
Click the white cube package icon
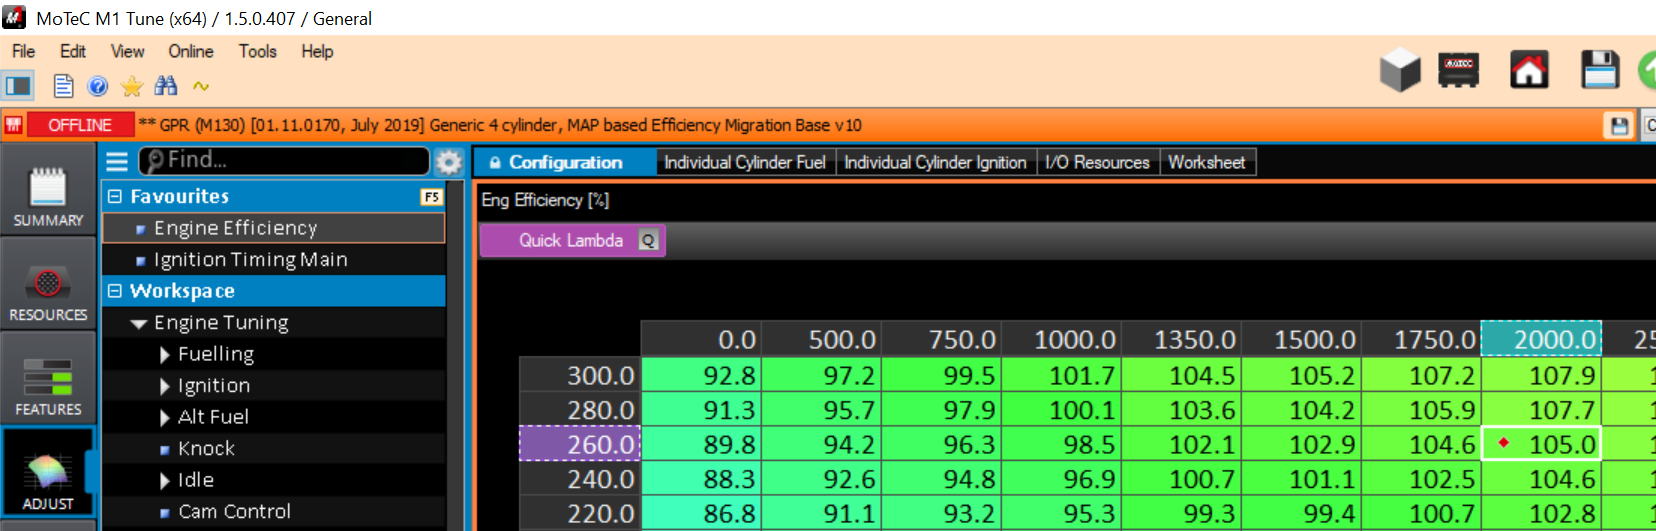coord(1399,71)
